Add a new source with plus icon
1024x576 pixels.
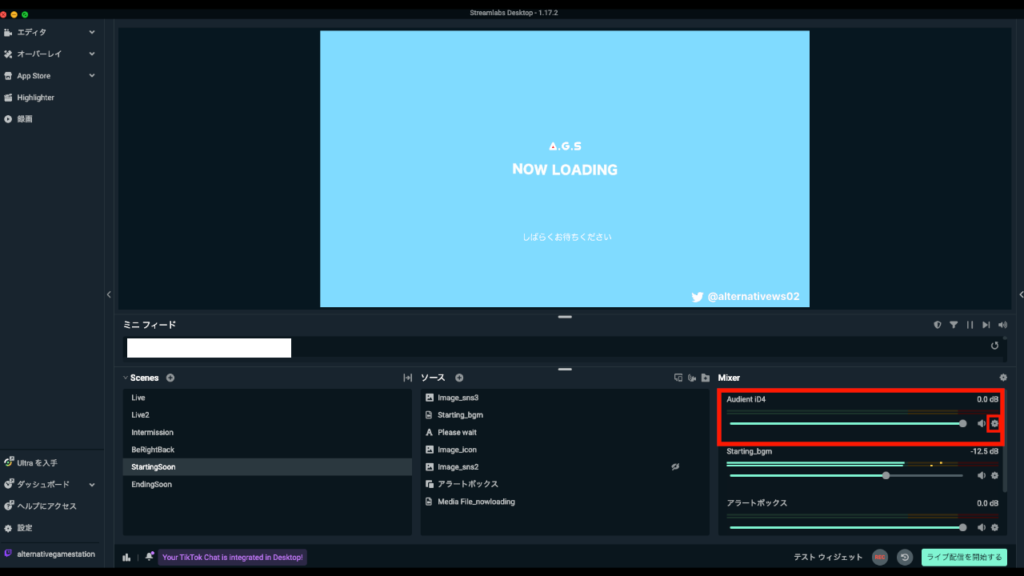click(459, 378)
